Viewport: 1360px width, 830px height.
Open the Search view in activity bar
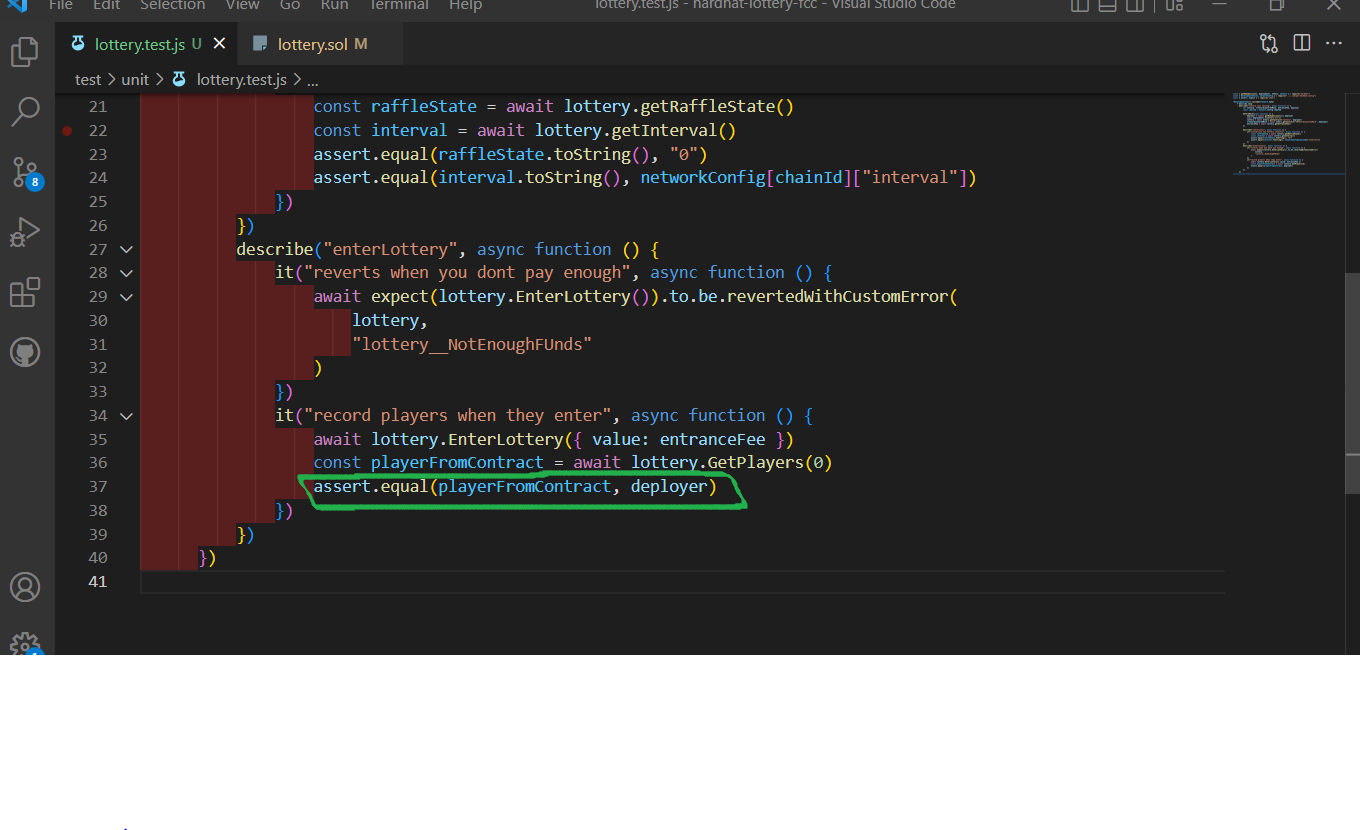25,111
